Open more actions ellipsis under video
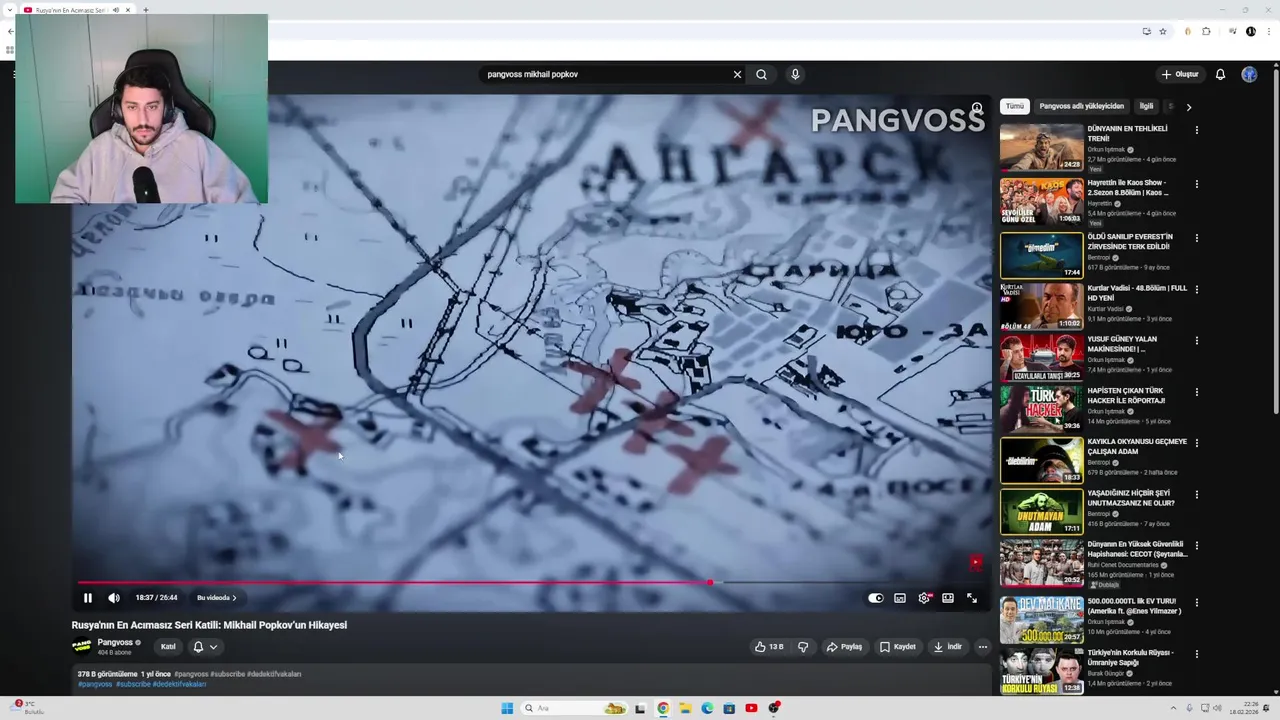The image size is (1280, 720). (x=982, y=647)
